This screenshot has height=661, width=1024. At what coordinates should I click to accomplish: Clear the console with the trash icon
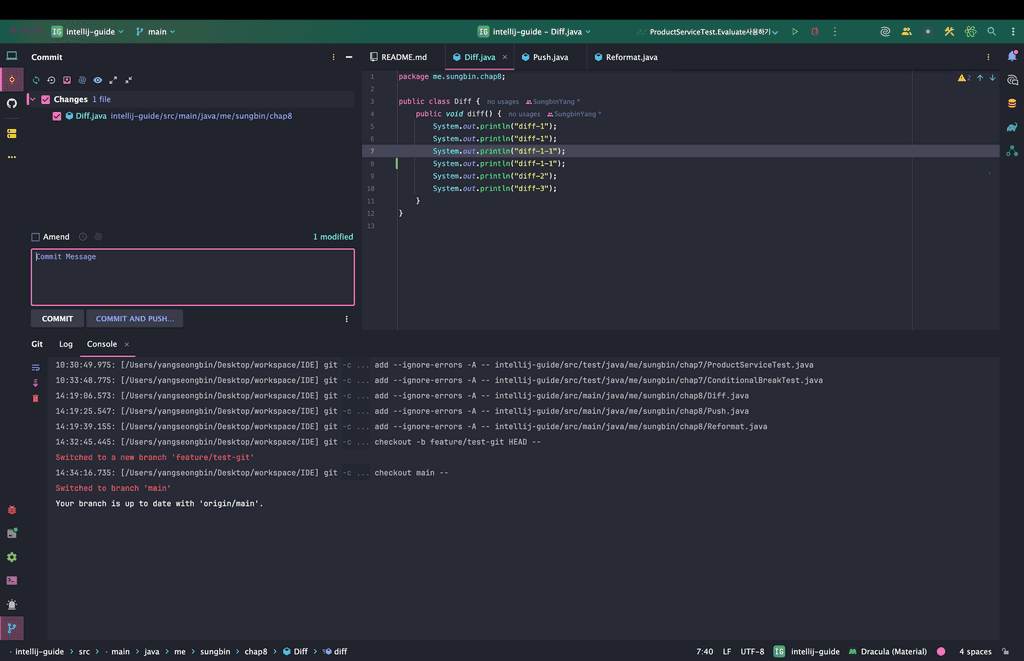36,398
